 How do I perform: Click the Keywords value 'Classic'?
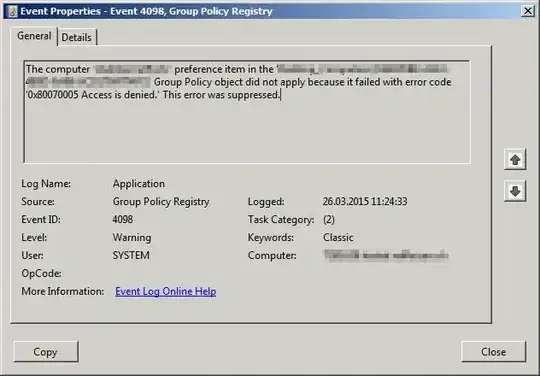coord(338,238)
